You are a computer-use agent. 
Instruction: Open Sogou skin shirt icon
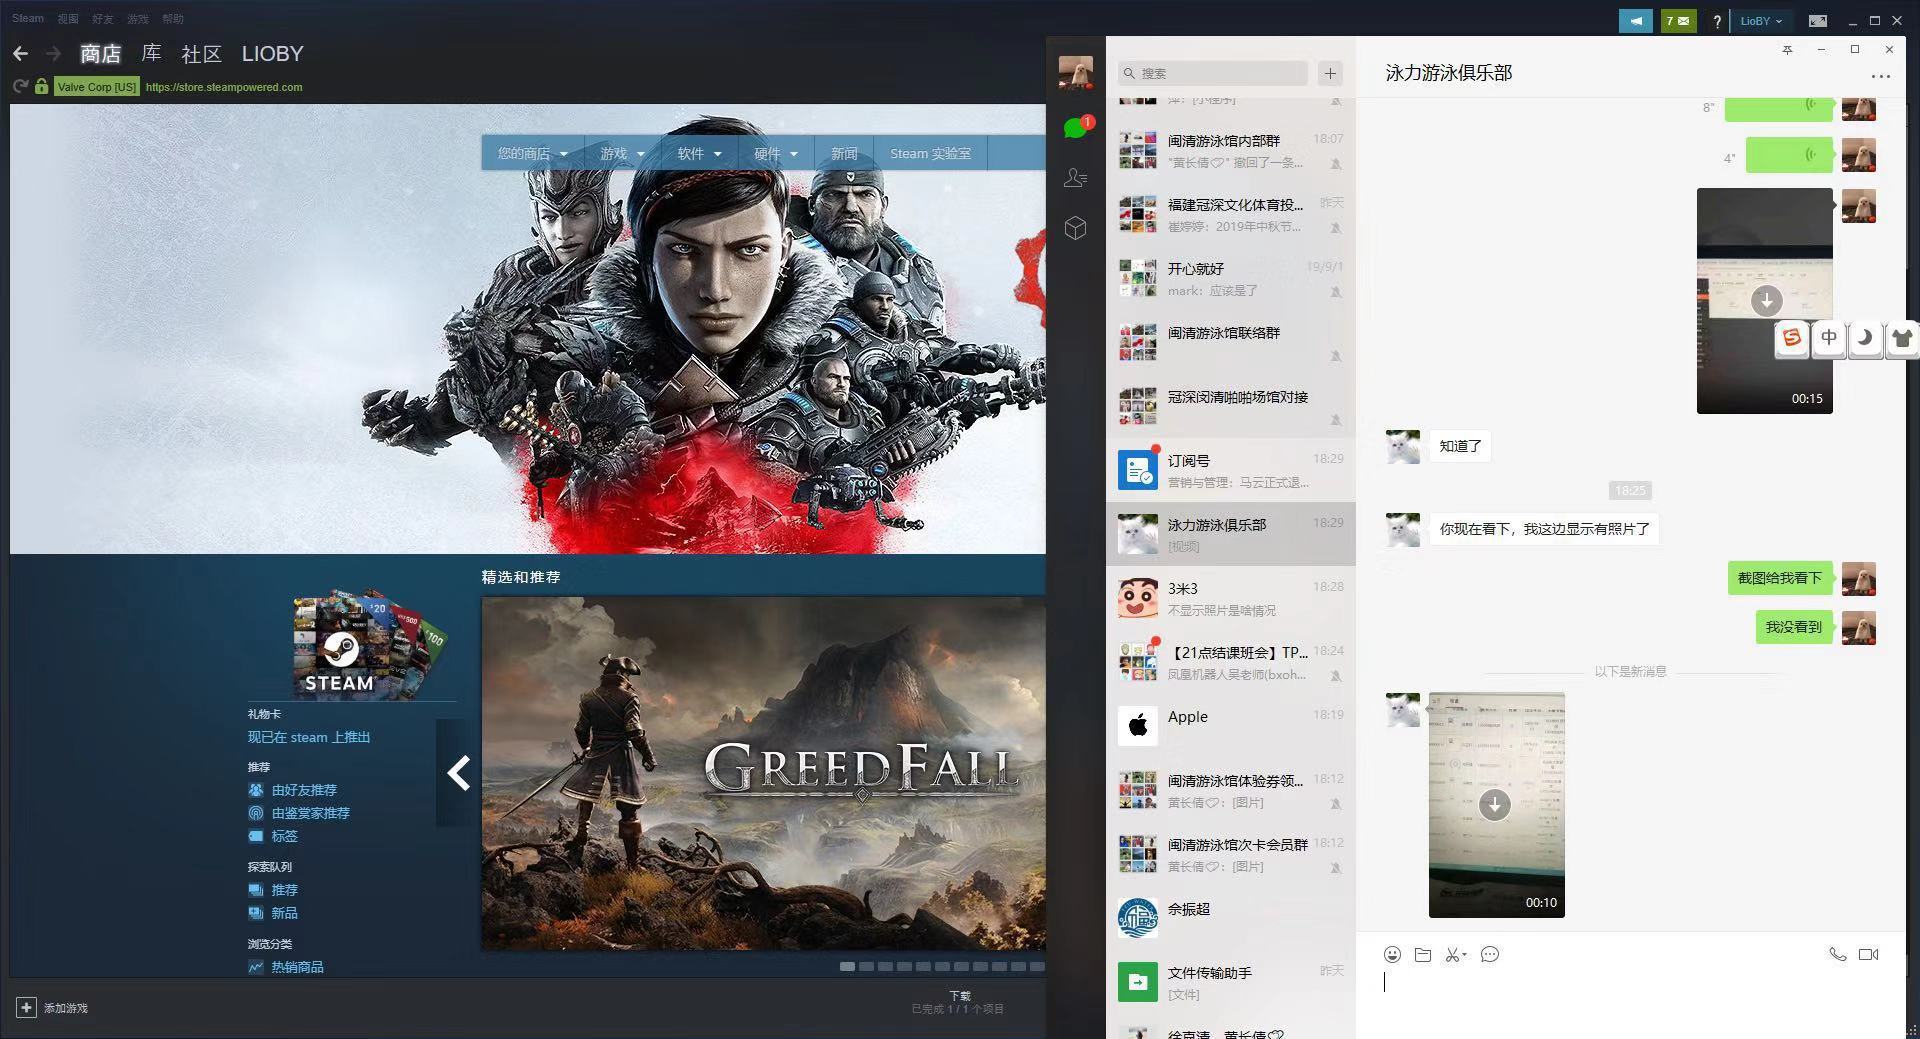(x=1901, y=338)
